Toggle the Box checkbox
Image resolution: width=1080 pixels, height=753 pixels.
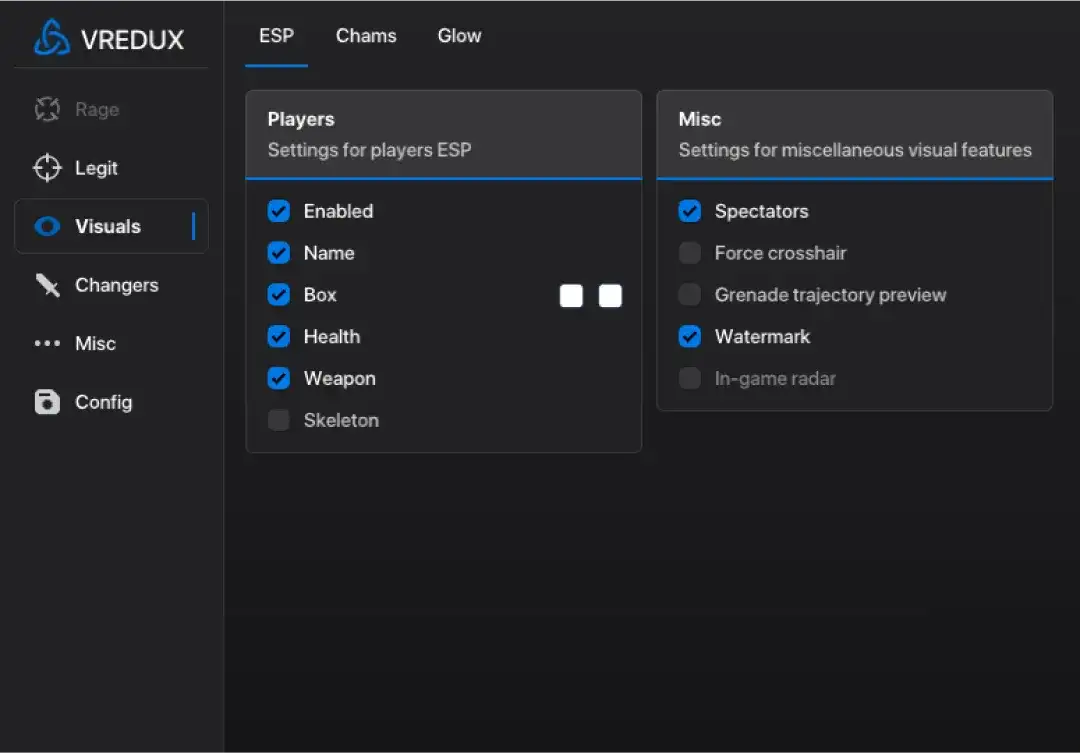coord(279,295)
